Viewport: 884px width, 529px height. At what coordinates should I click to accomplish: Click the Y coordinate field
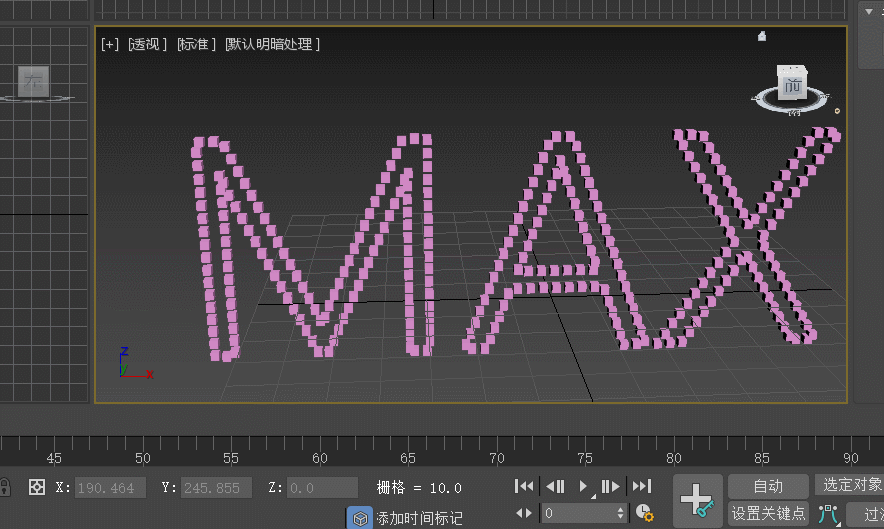coord(216,488)
